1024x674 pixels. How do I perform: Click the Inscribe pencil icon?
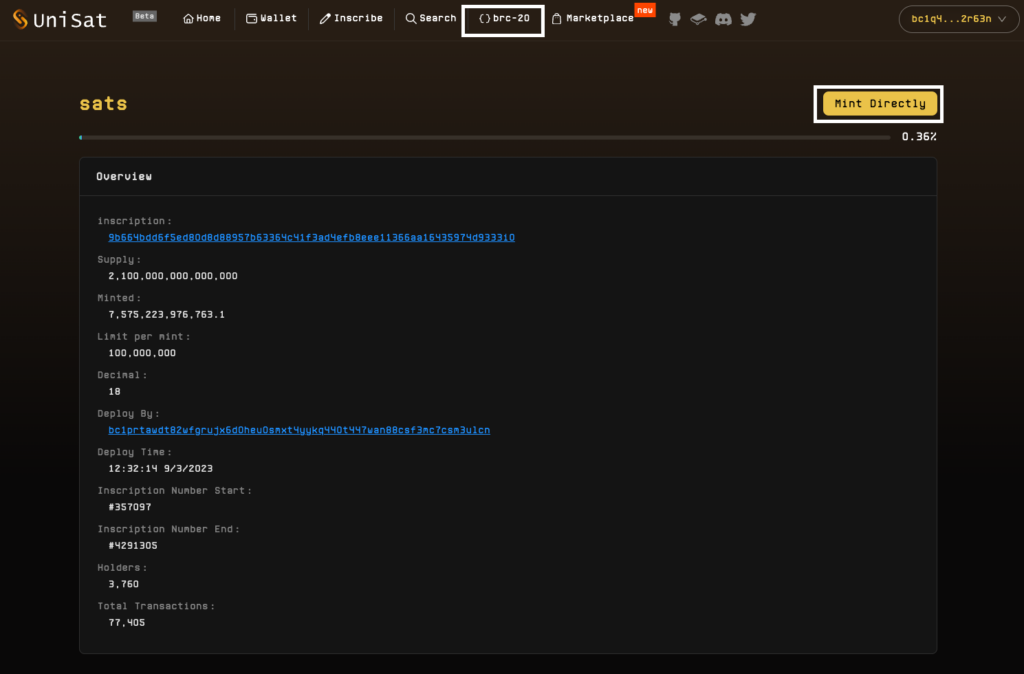click(x=325, y=19)
